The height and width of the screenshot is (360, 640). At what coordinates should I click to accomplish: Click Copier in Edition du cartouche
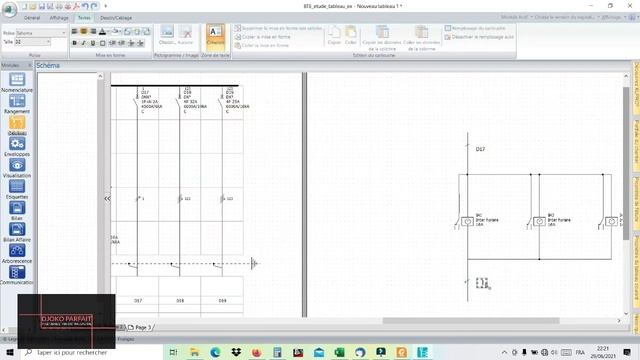point(334,35)
